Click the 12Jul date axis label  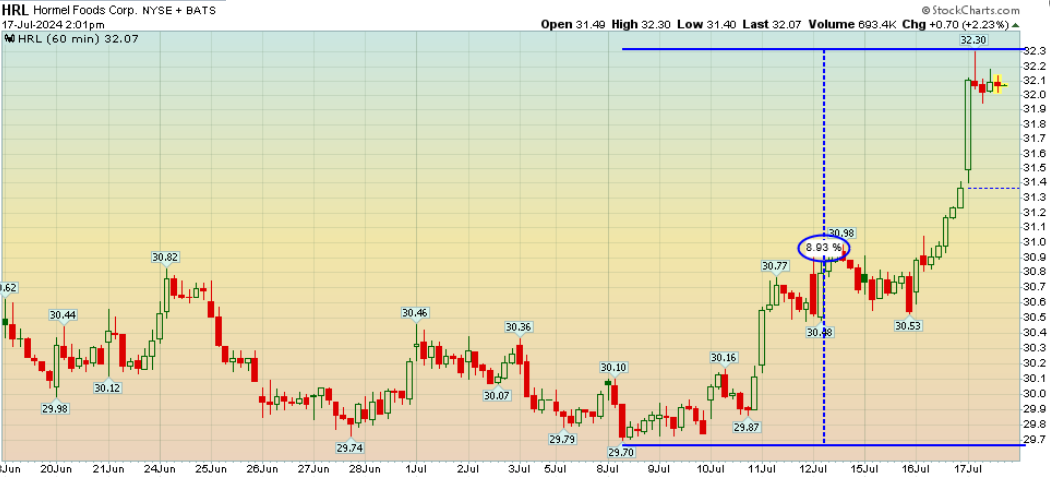click(812, 468)
